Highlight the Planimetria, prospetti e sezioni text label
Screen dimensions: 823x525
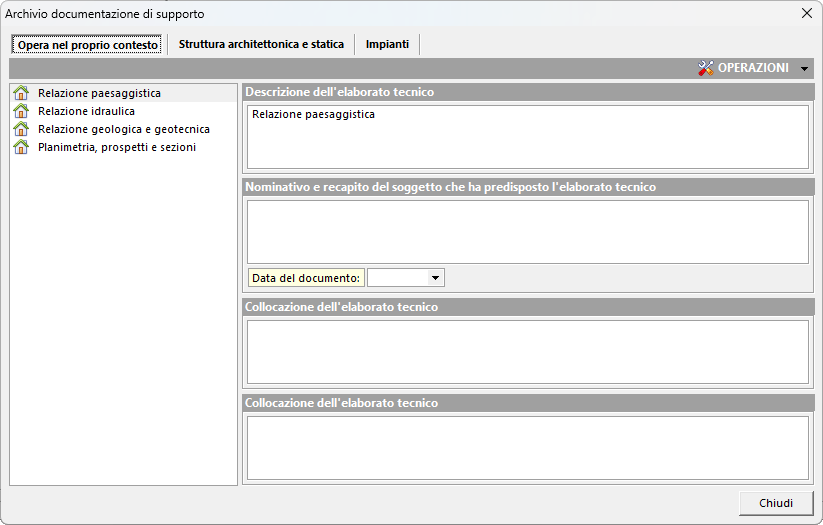pos(116,147)
